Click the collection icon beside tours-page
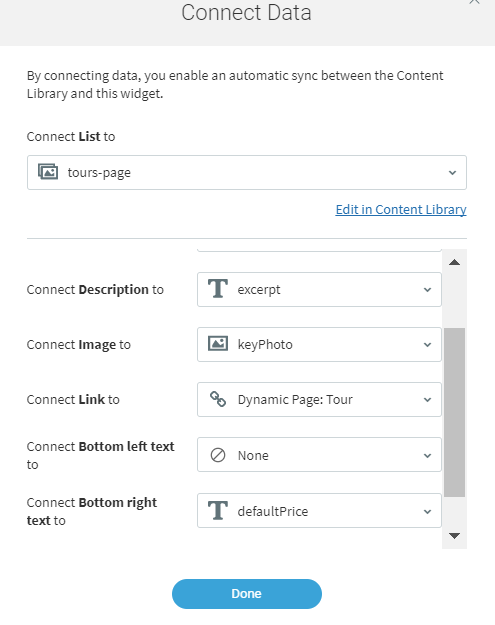The height and width of the screenshot is (625, 495). (48, 172)
